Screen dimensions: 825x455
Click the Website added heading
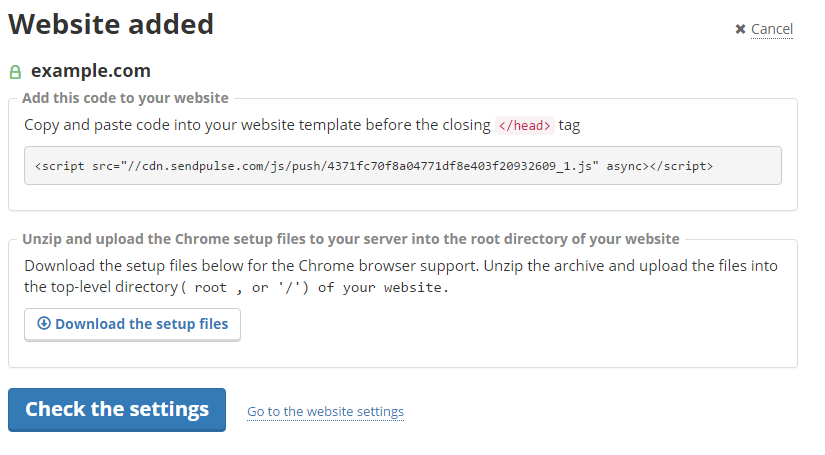coord(111,24)
